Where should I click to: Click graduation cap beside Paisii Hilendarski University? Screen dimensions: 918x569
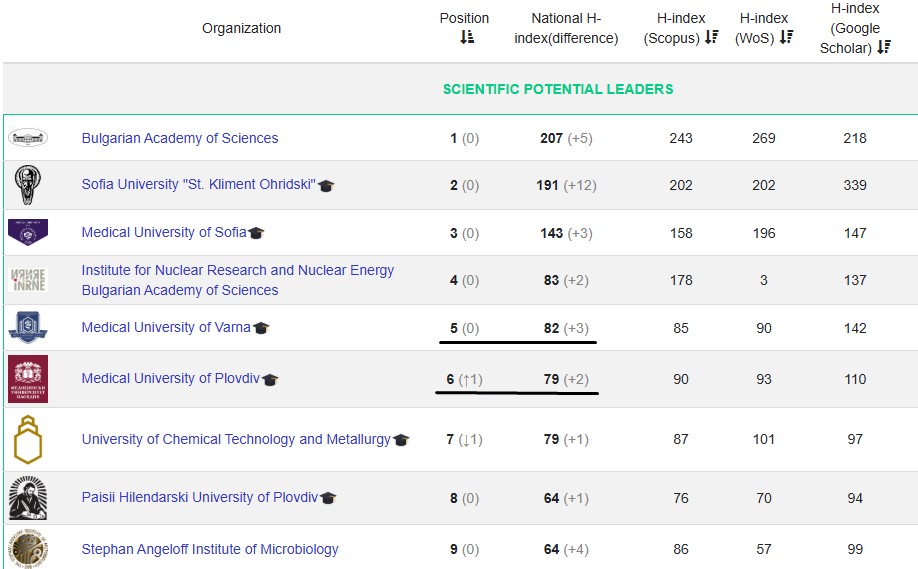point(328,498)
